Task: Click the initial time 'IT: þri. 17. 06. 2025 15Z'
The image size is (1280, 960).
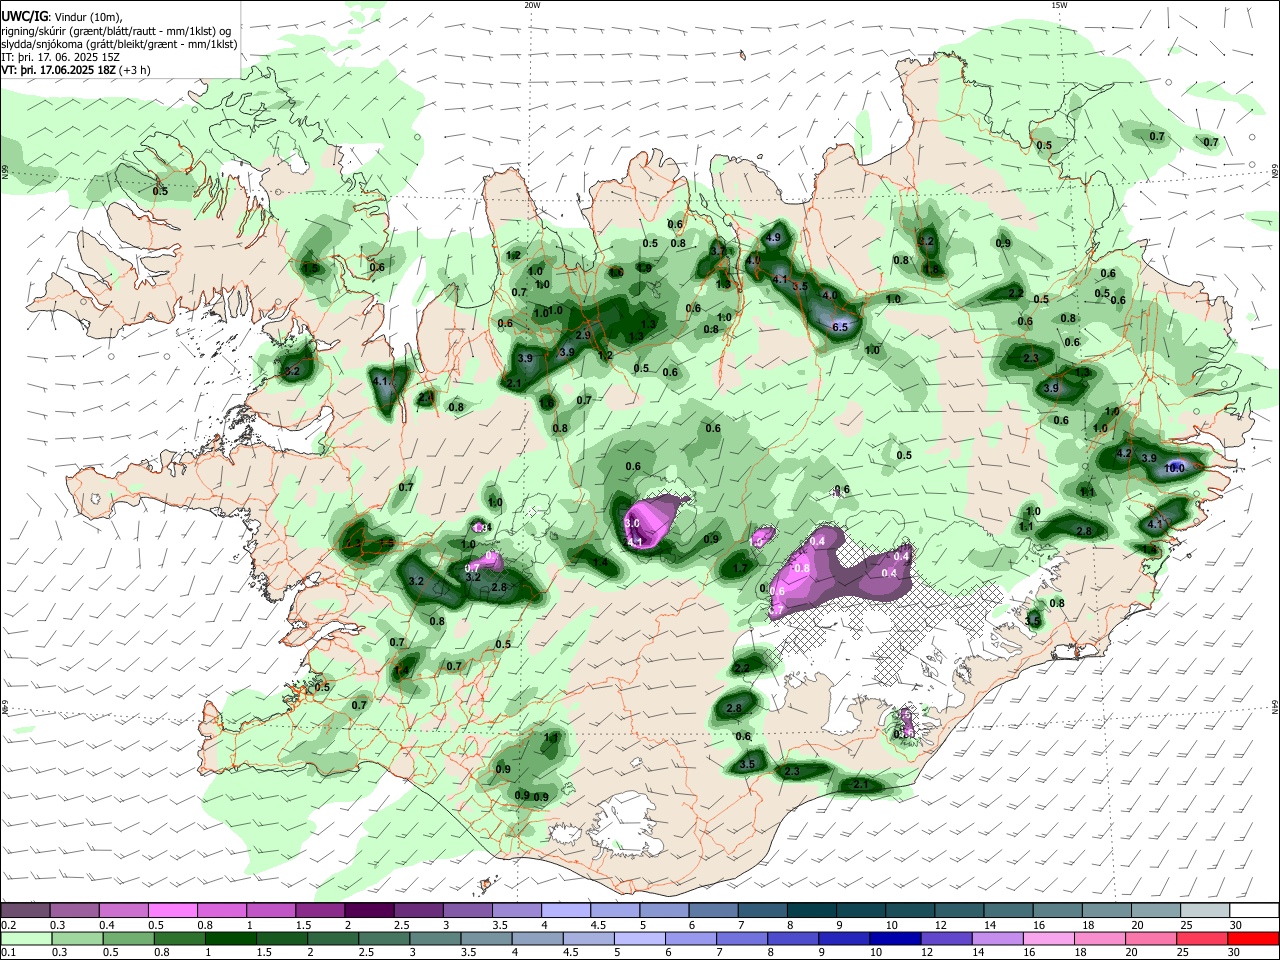Action: (60, 57)
